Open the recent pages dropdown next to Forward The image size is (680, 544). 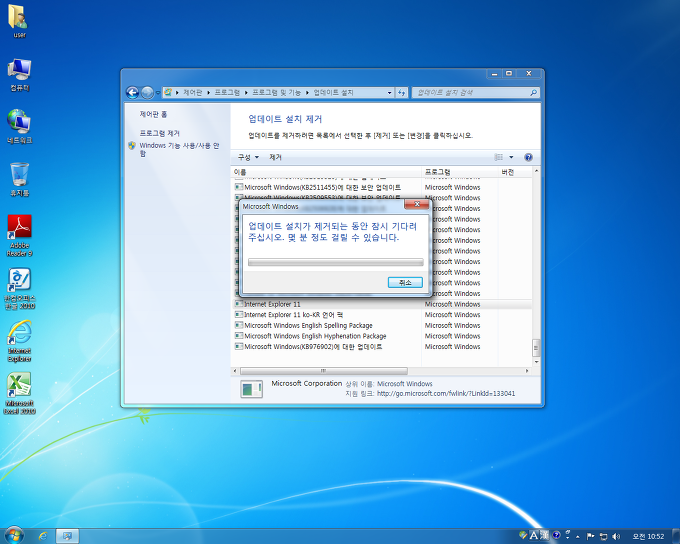coord(158,92)
